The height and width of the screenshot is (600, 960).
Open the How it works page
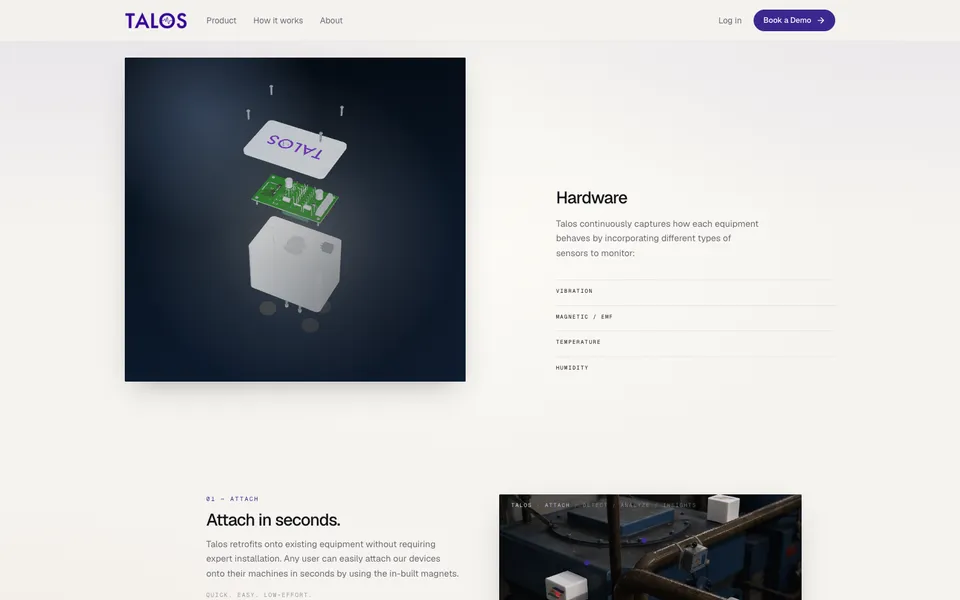coord(278,20)
